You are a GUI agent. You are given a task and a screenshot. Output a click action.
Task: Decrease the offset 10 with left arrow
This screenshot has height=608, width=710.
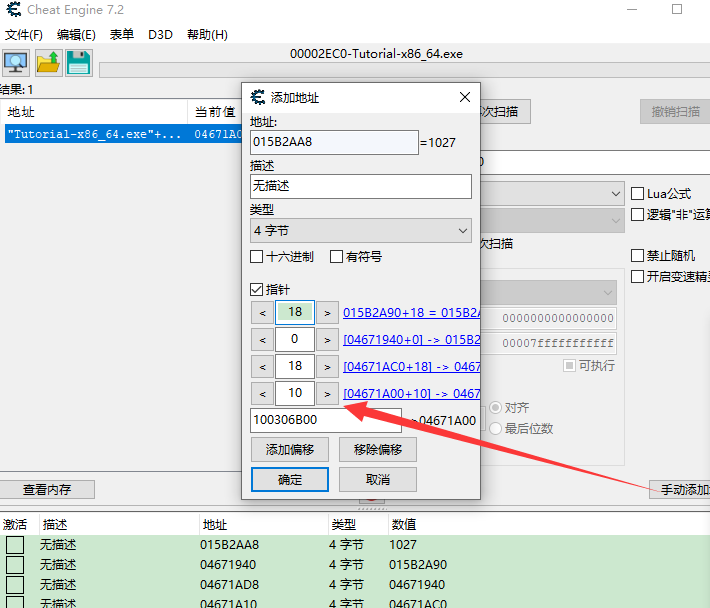[262, 394]
